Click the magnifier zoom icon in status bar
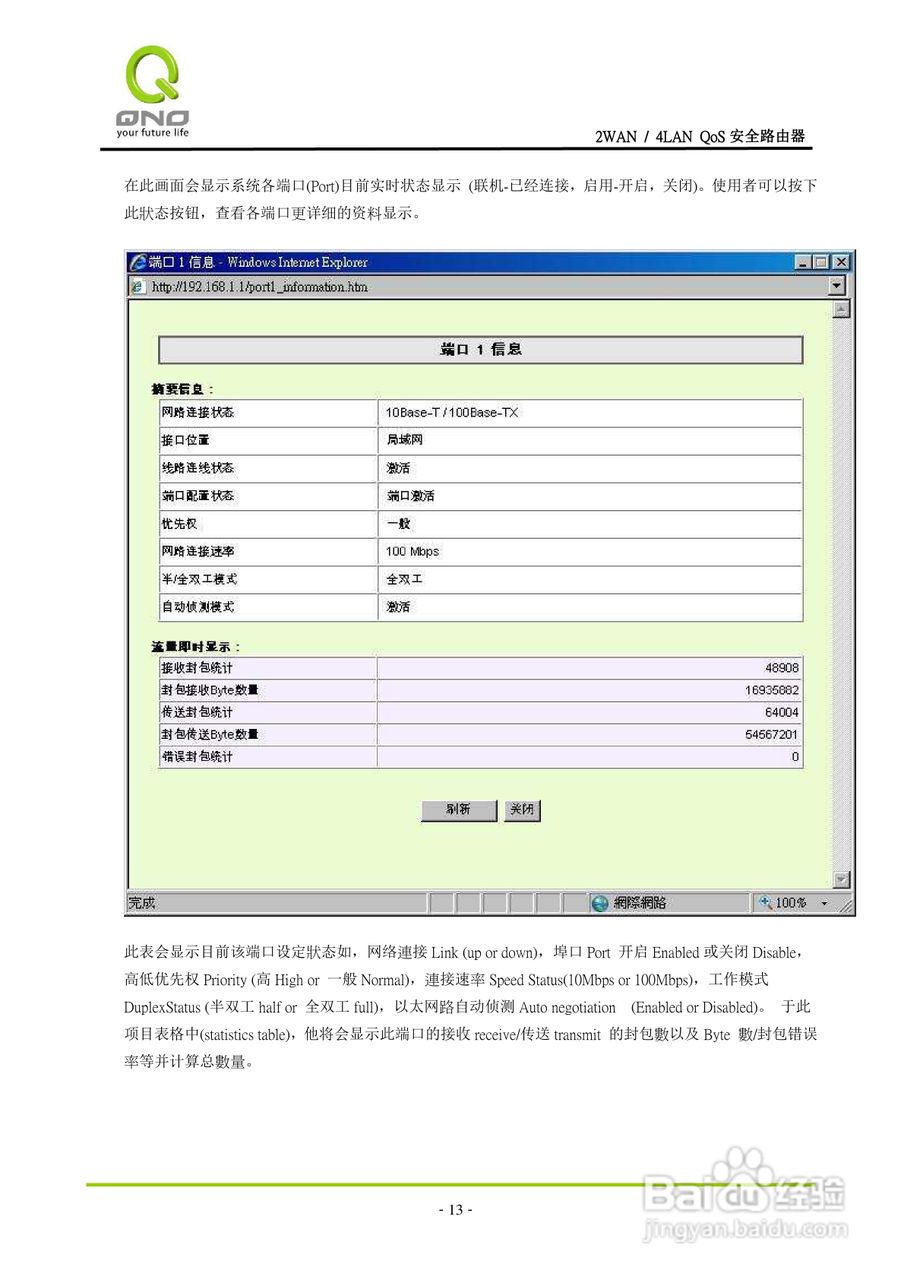This screenshot has width=904, height=1280. coord(766,903)
